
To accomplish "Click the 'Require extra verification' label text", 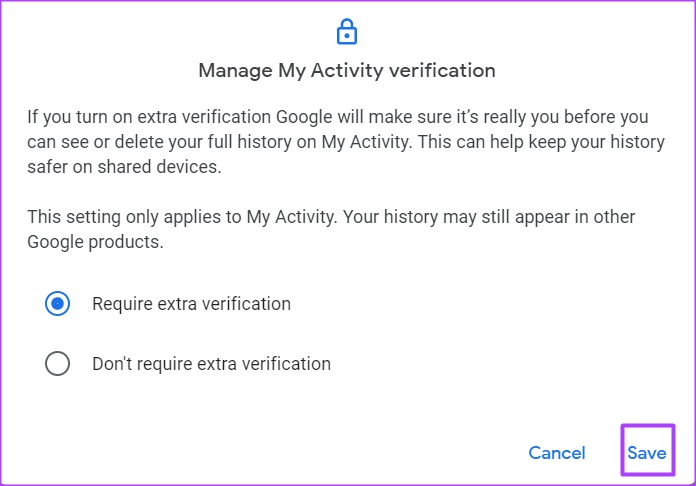I will 191,304.
